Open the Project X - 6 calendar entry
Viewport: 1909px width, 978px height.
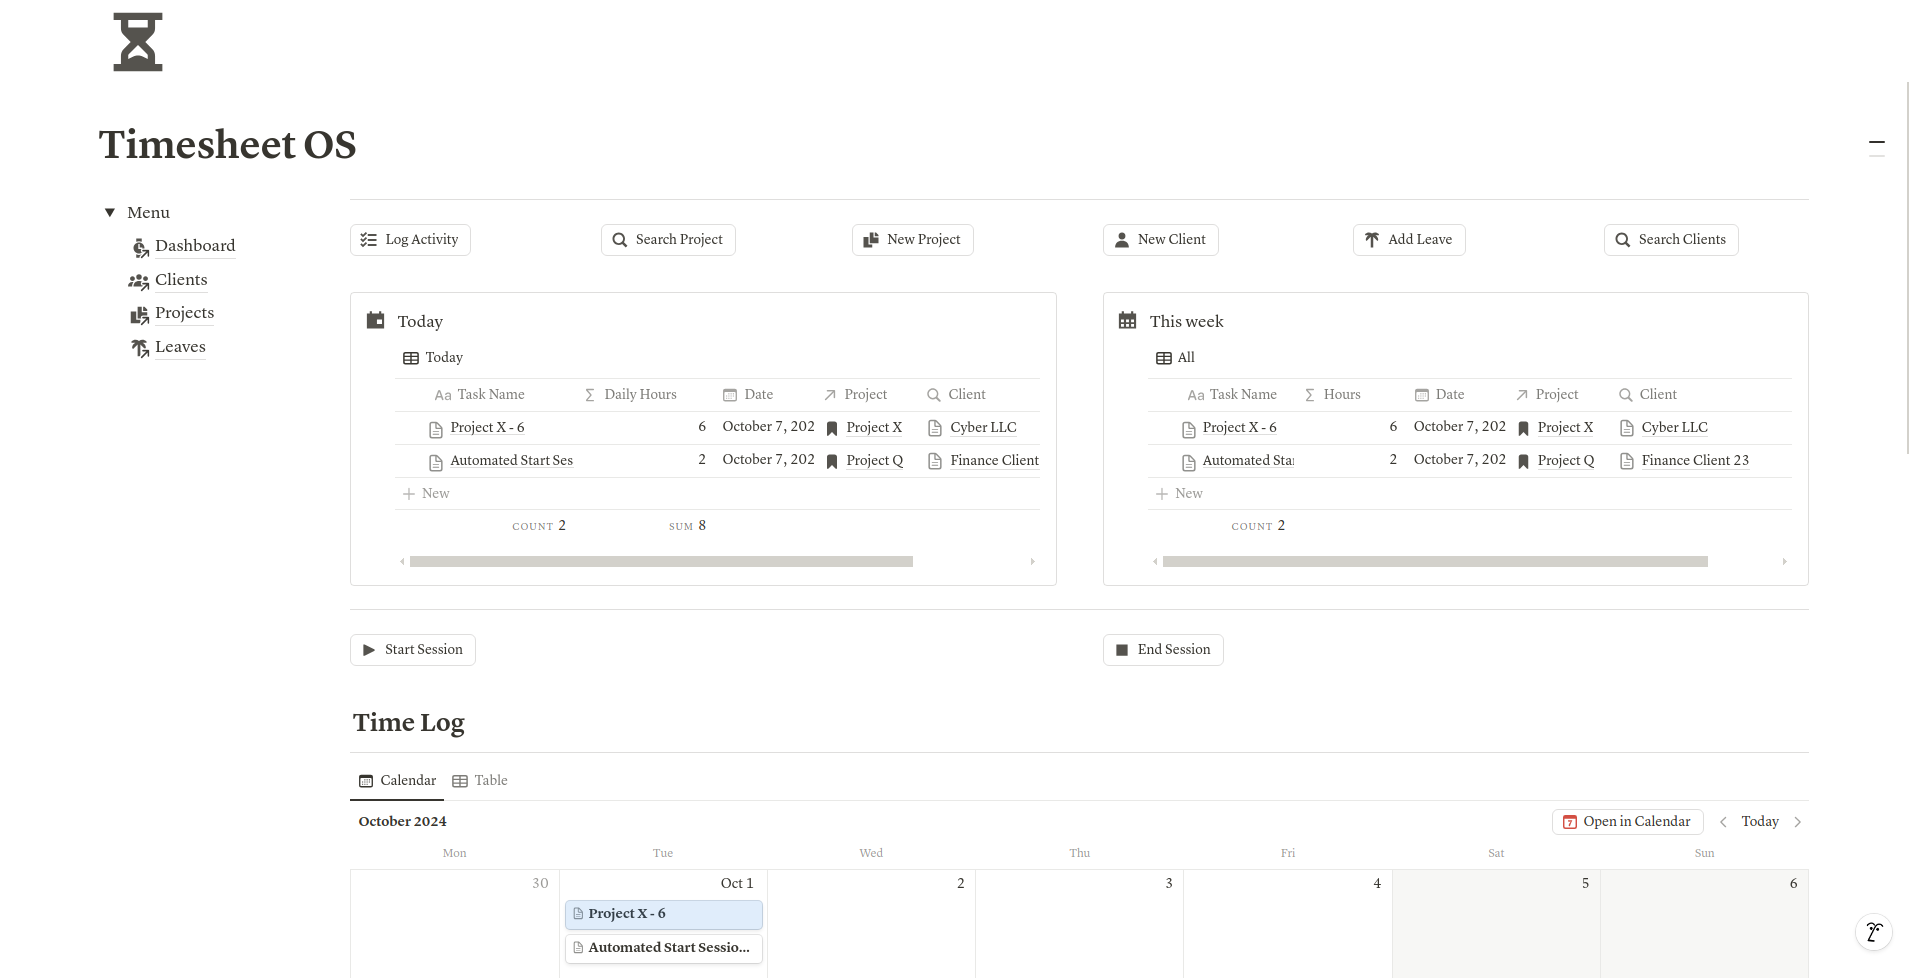click(x=663, y=914)
